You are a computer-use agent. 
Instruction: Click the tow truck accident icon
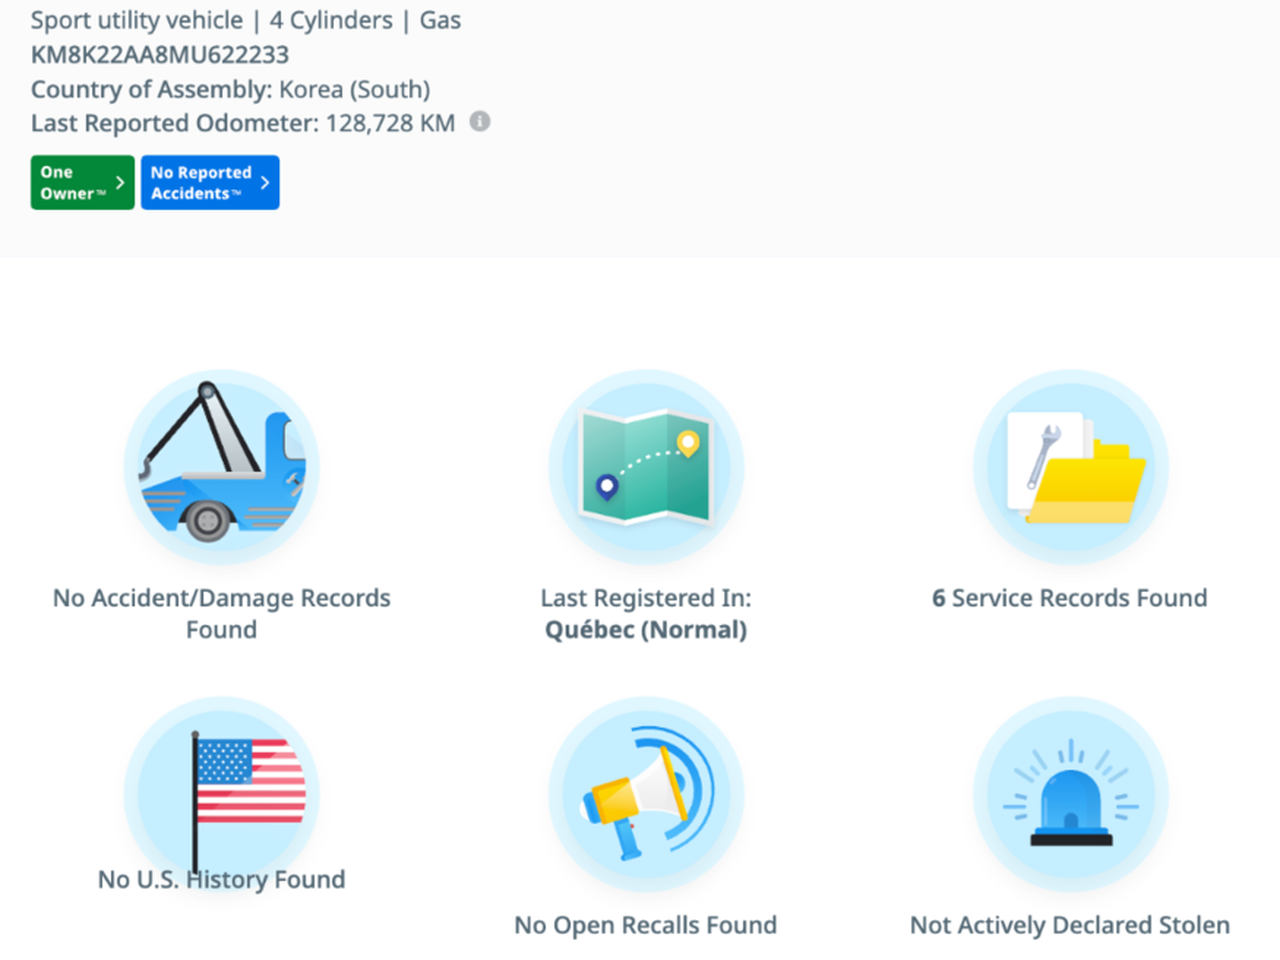[221, 467]
